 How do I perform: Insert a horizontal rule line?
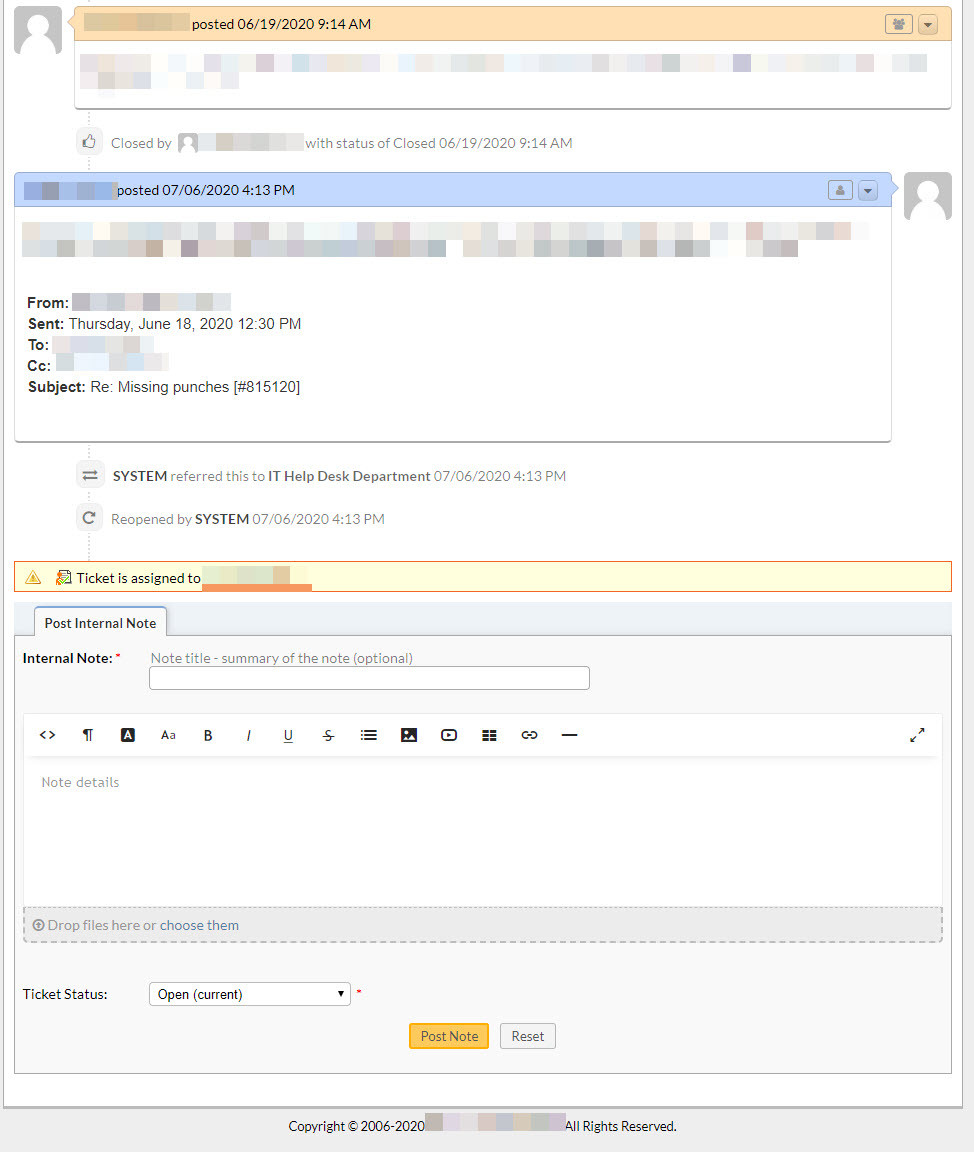pyautogui.click(x=569, y=735)
